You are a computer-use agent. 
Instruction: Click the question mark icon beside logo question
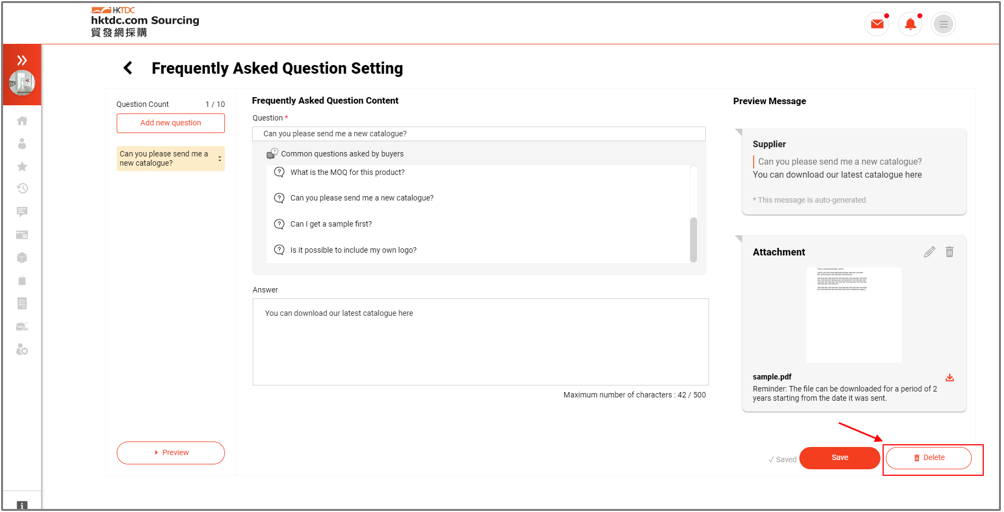pos(279,250)
